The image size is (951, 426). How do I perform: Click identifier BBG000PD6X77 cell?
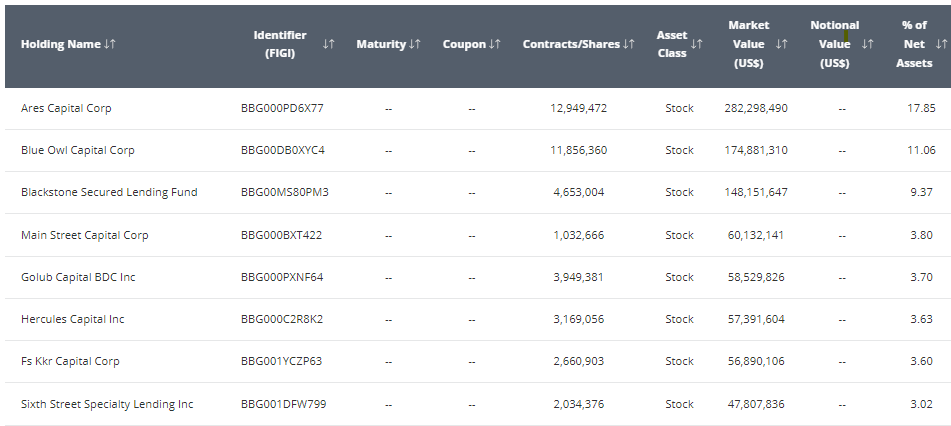282,108
